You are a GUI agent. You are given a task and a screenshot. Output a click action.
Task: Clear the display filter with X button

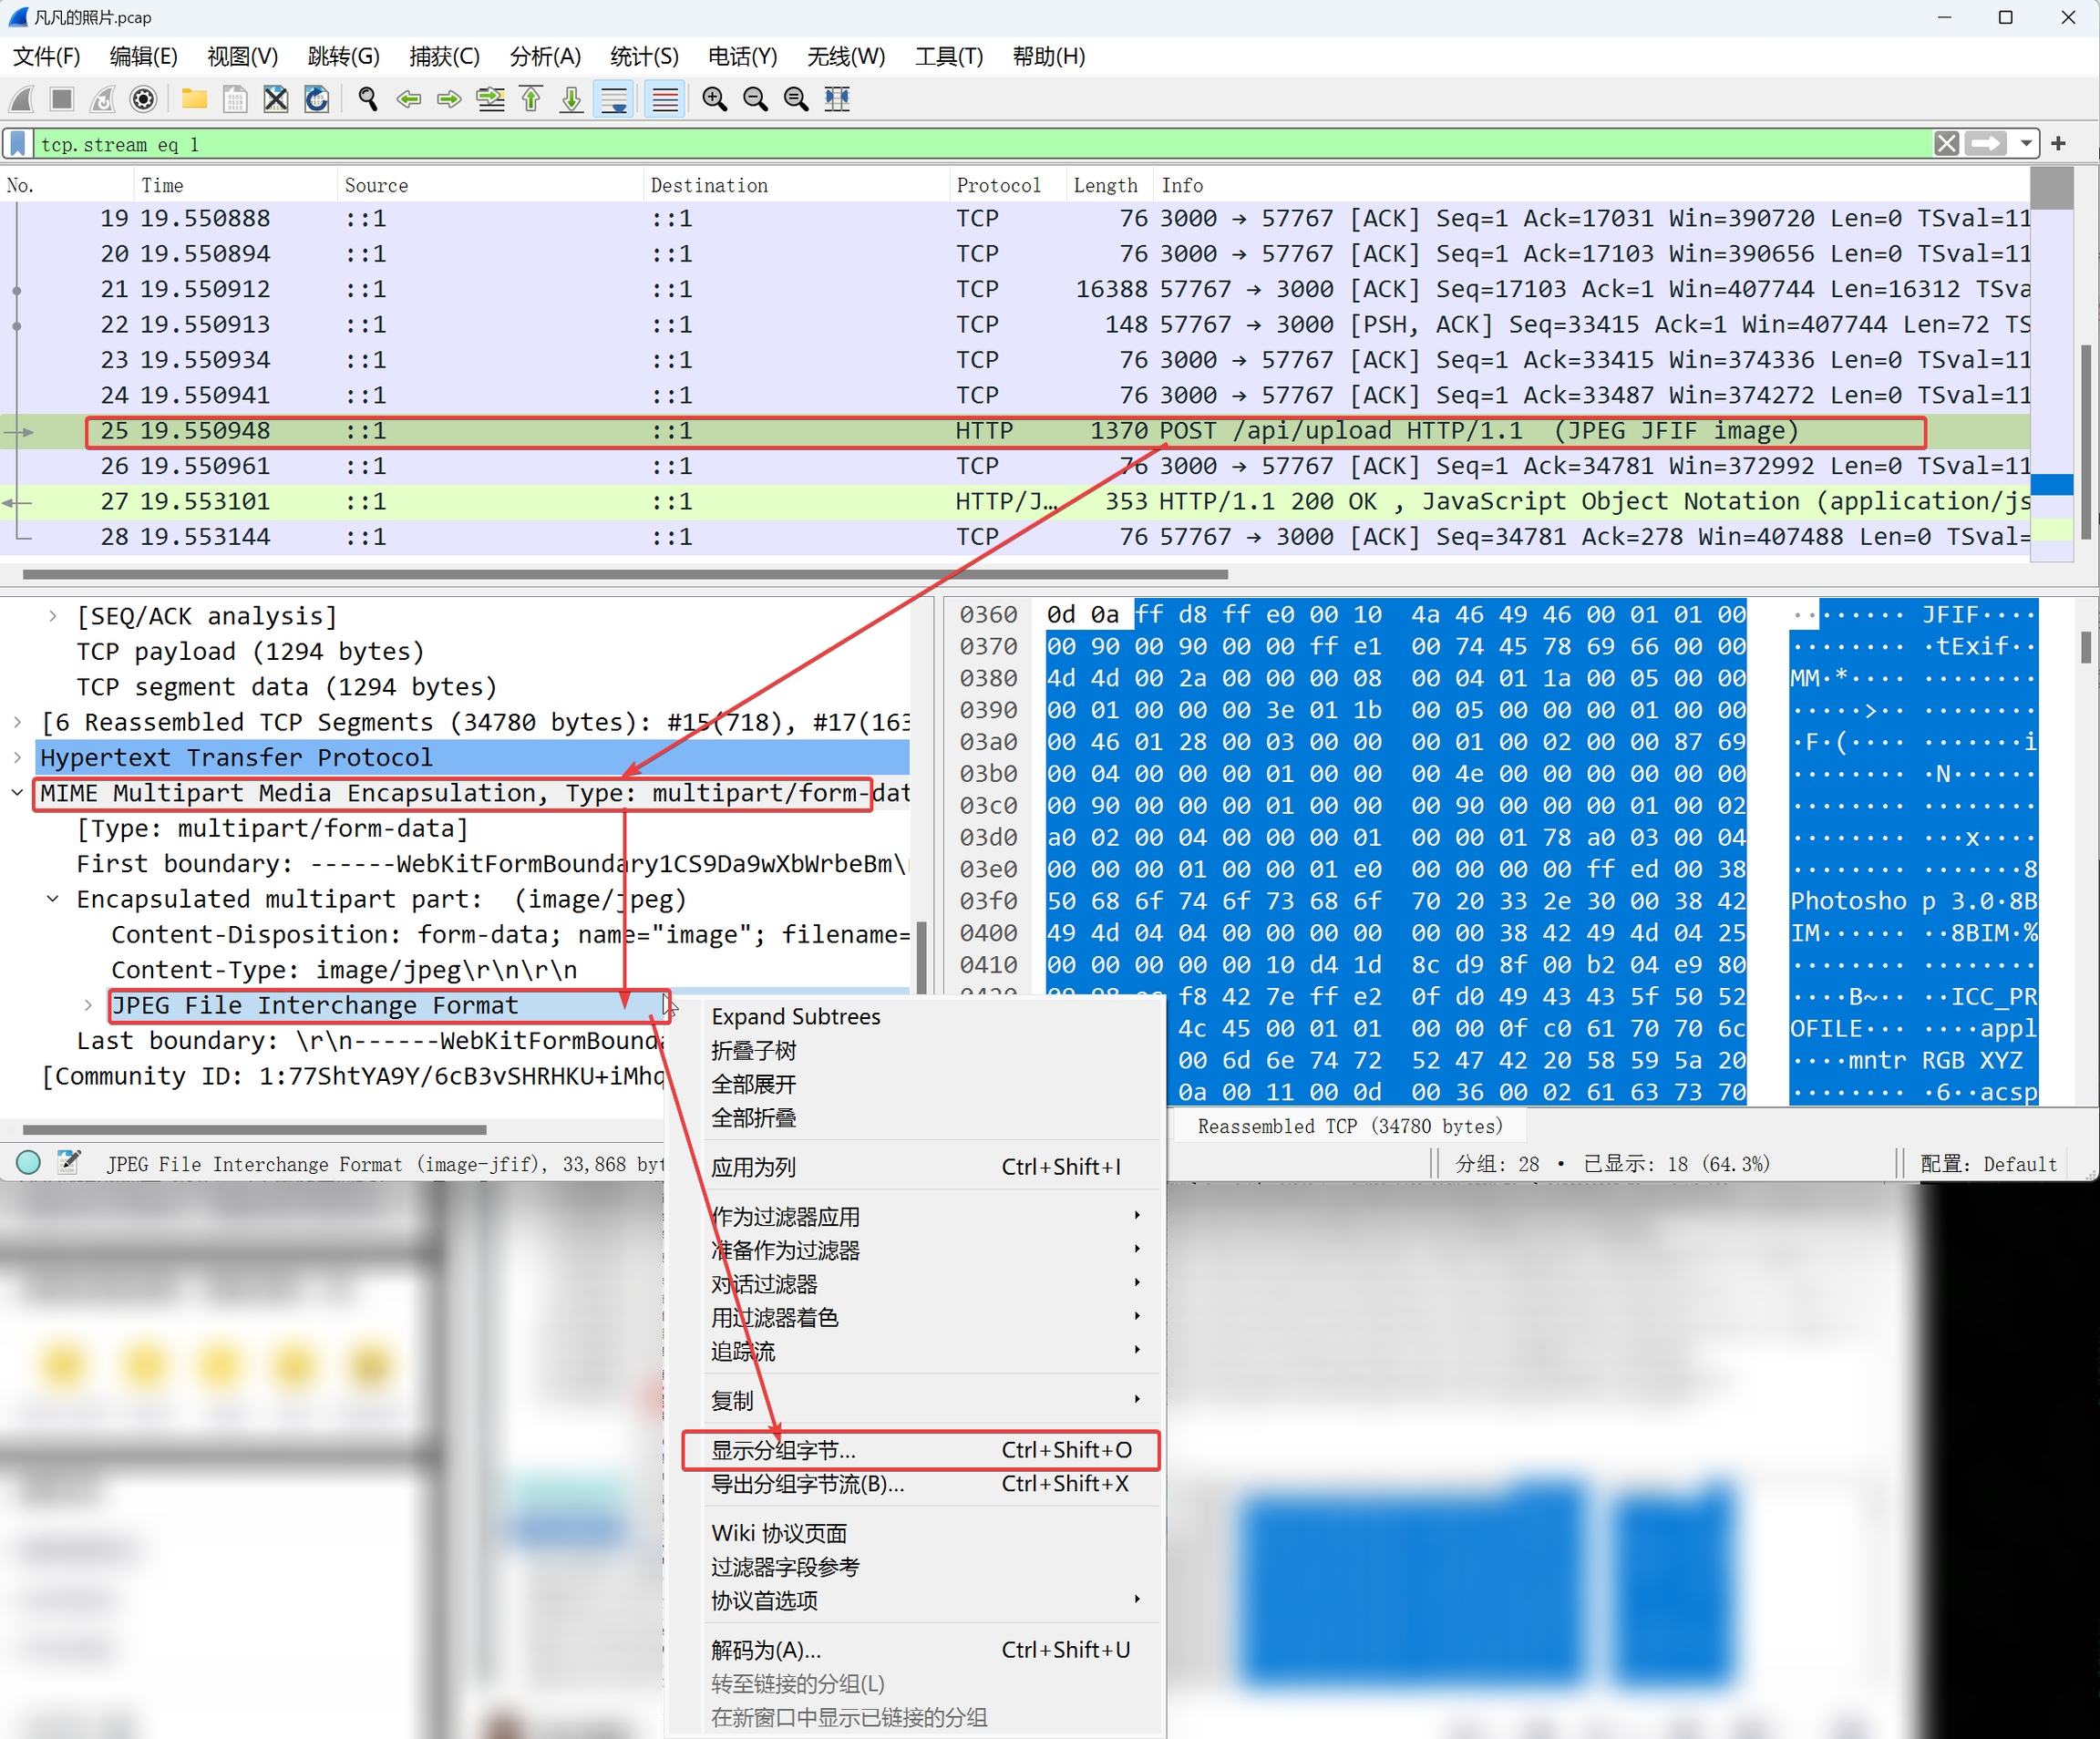click(1946, 144)
